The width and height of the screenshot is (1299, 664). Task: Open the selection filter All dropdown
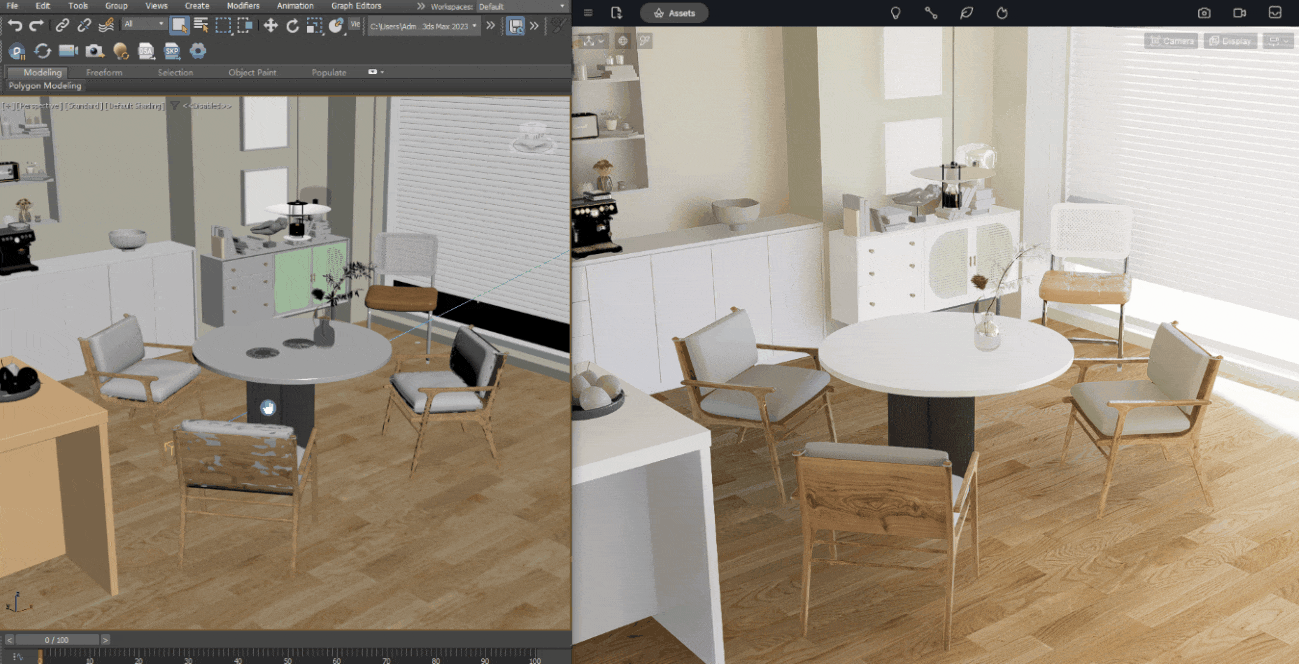145,25
